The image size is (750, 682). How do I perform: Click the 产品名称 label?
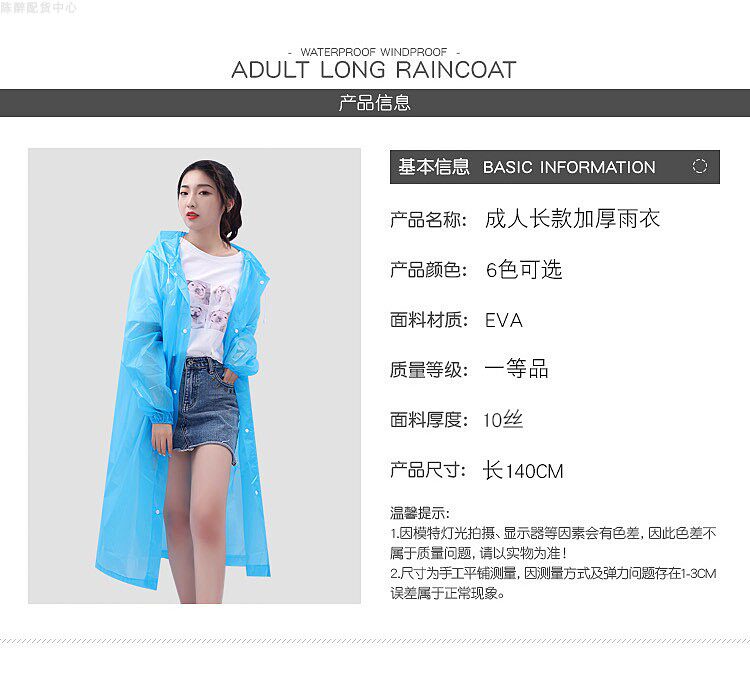(429, 220)
